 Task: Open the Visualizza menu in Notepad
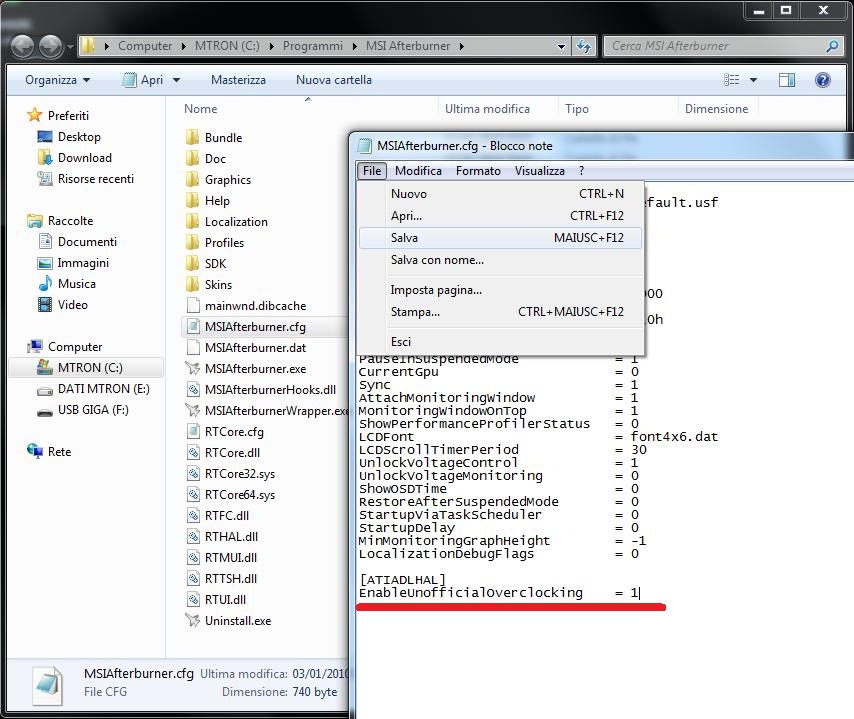(x=540, y=170)
